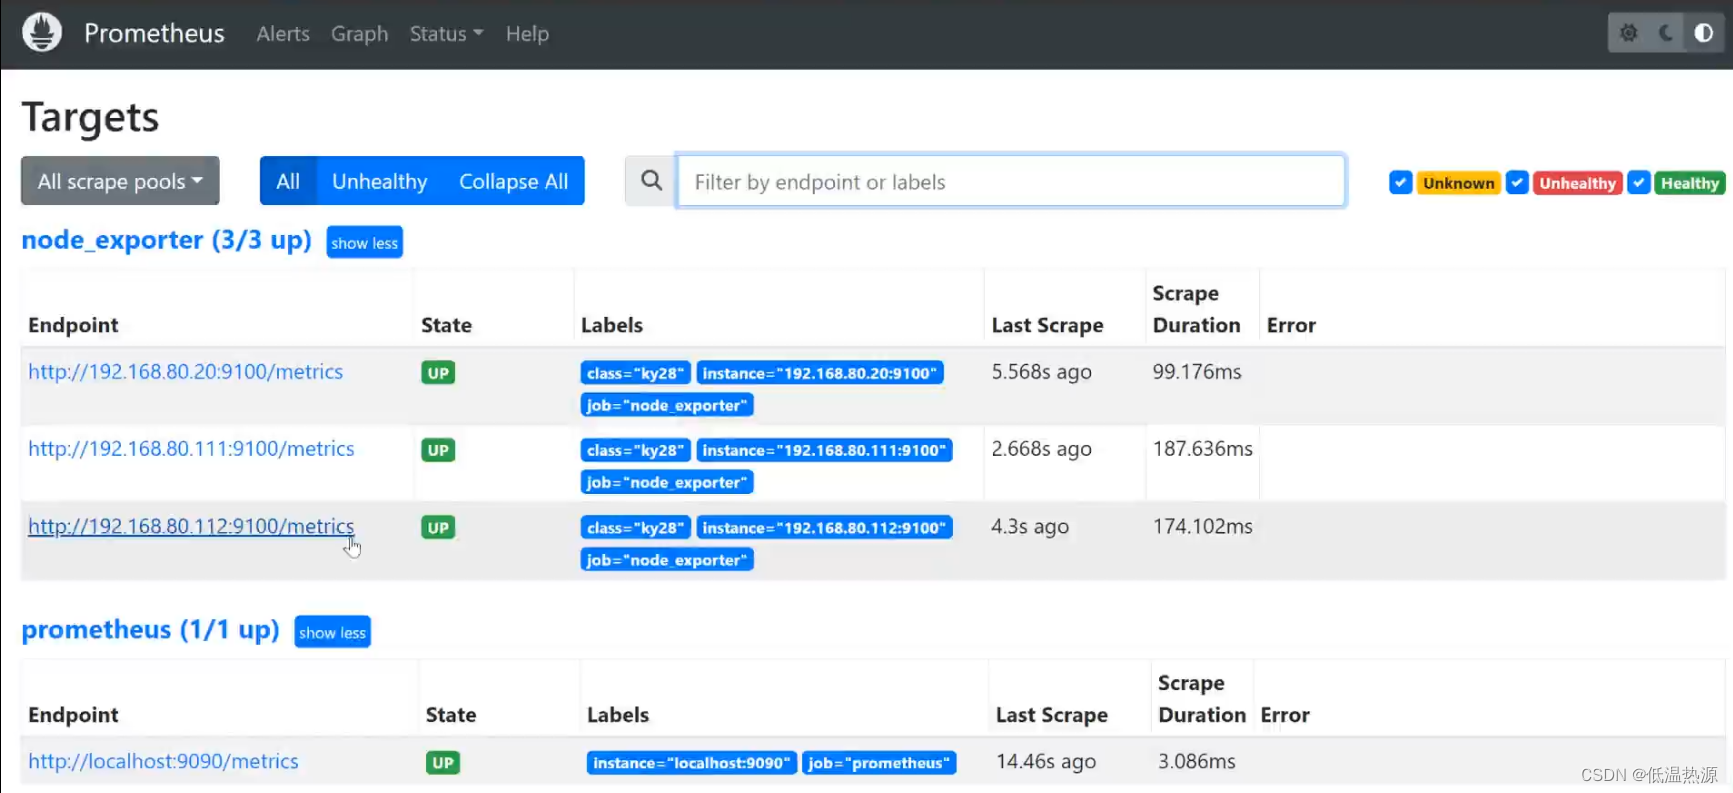Screen dimensions: 1733x793
Task: Open the 192.168.80.20:9100 metrics endpoint
Action: 185,371
